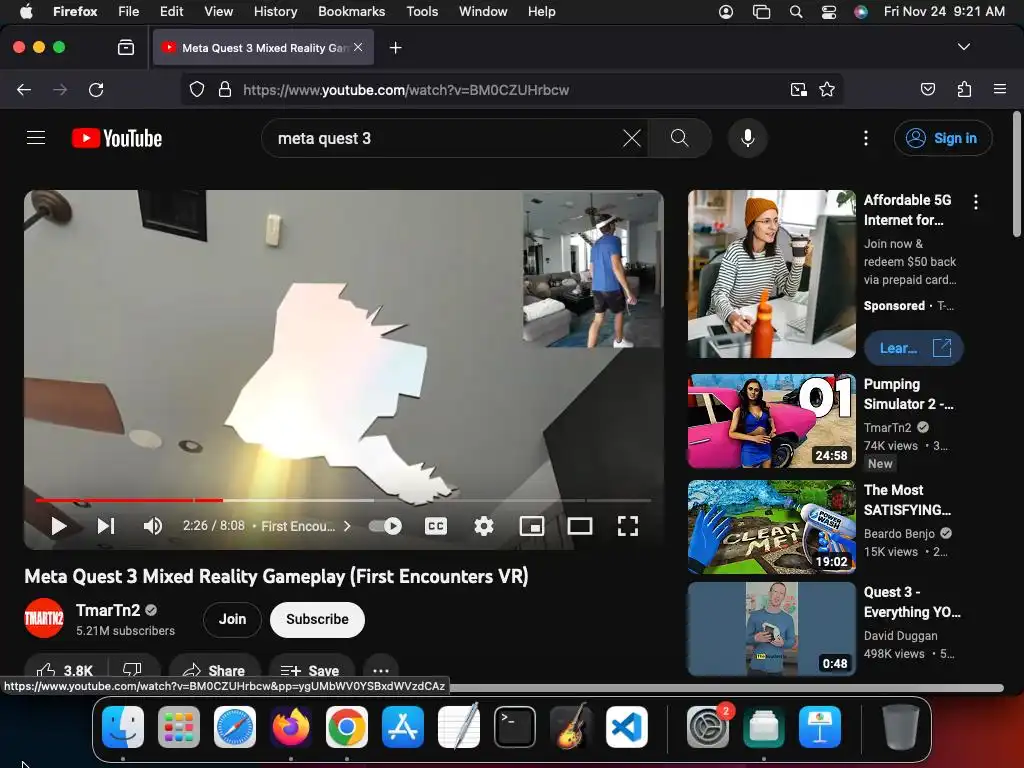1024x768 pixels.
Task: Enable the miniplayer mode icon
Action: coord(532,526)
